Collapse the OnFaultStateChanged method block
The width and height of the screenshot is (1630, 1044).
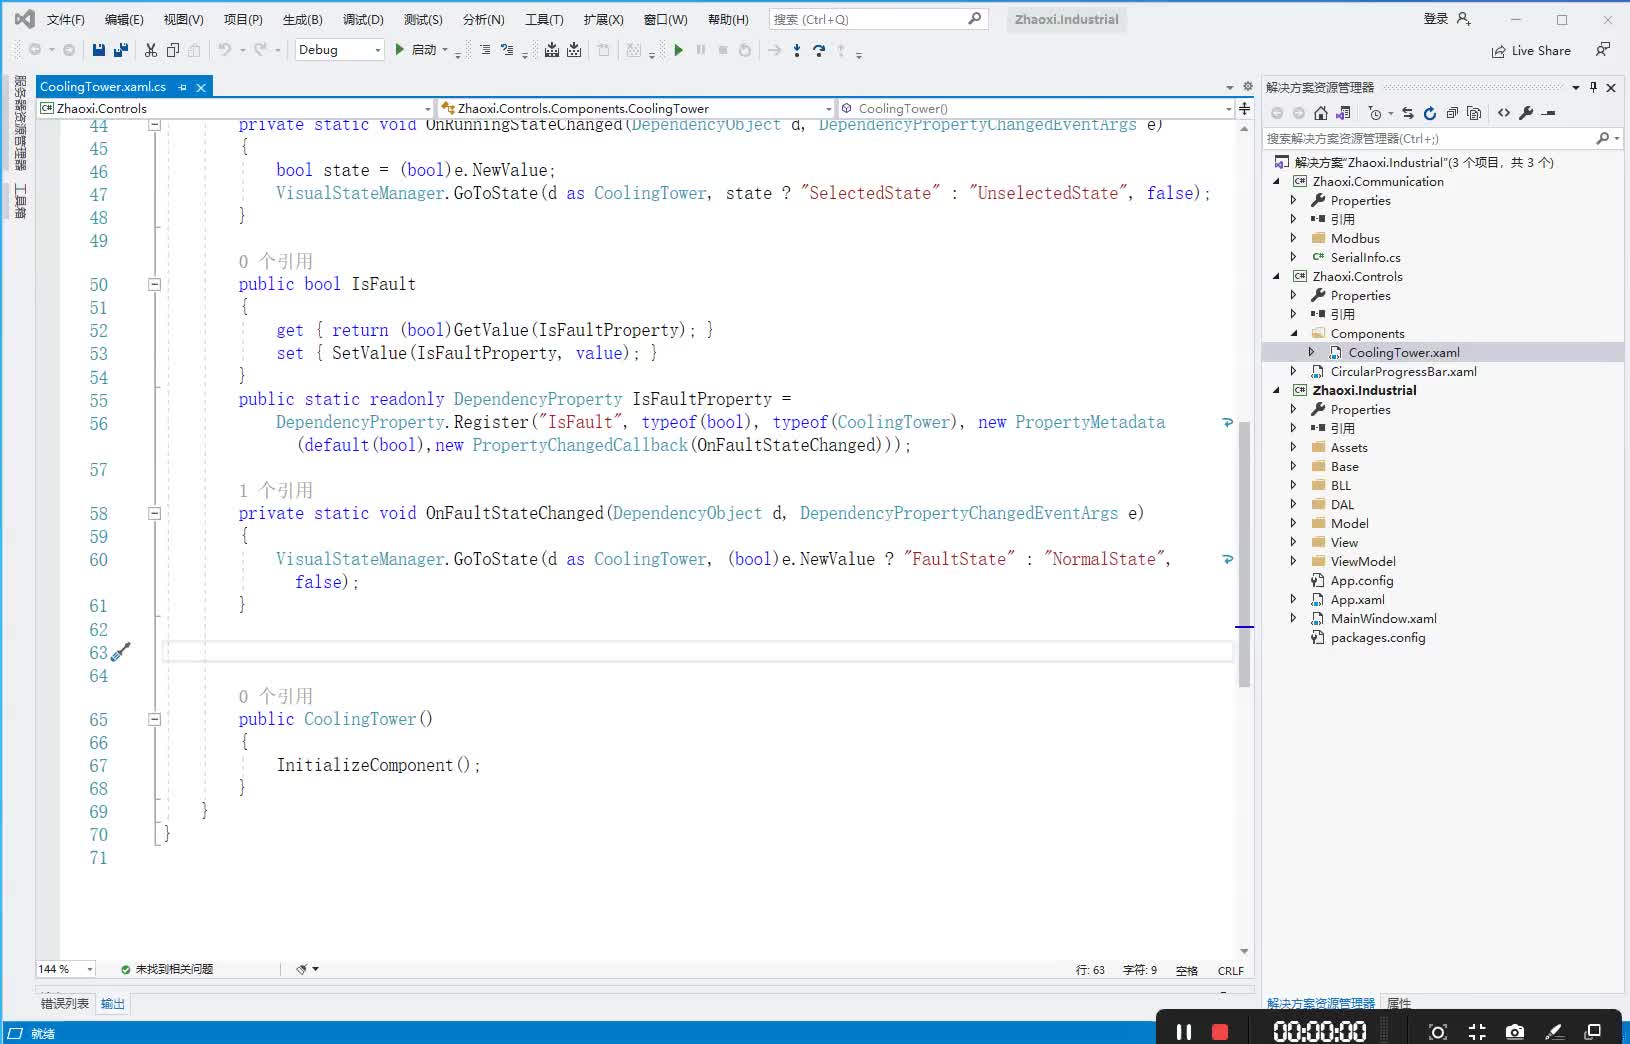(x=154, y=513)
